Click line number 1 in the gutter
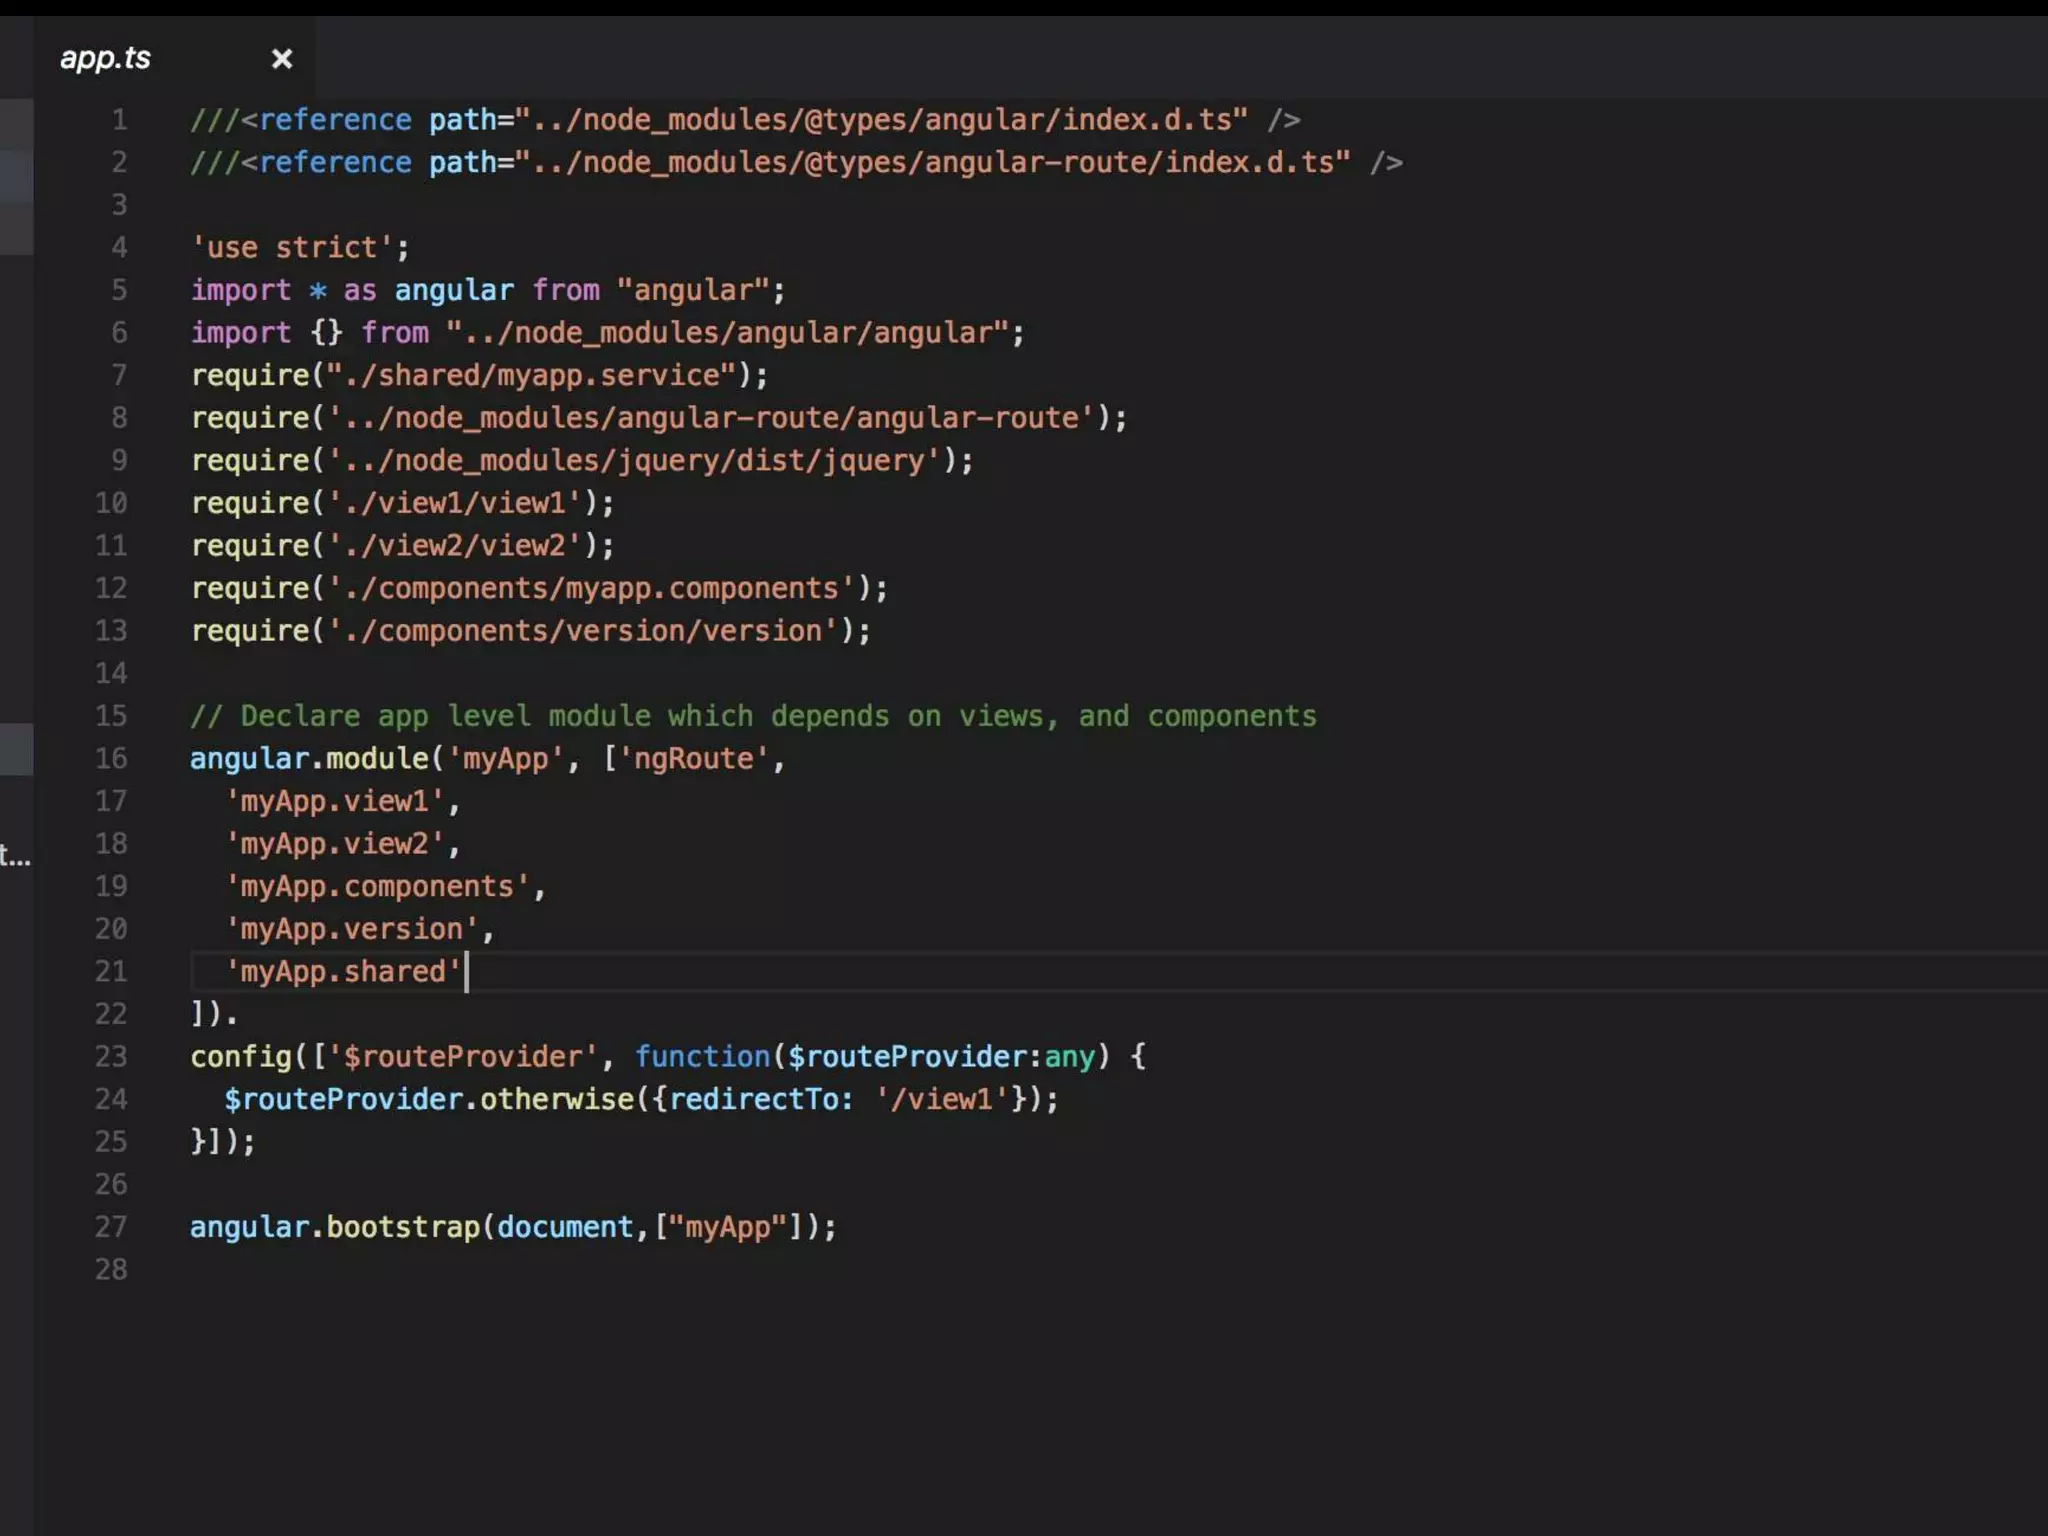Viewport: 2048px width, 1536px height. click(x=119, y=120)
